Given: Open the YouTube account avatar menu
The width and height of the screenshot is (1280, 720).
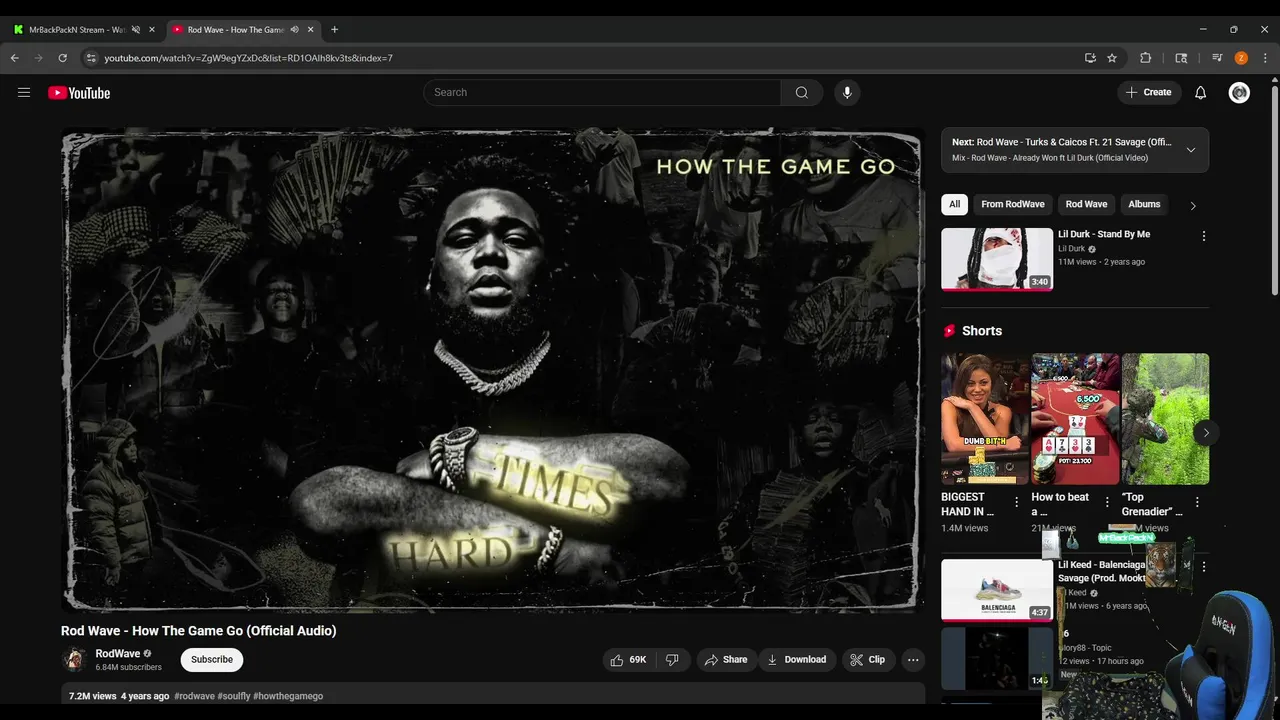Looking at the screenshot, I should (1239, 92).
